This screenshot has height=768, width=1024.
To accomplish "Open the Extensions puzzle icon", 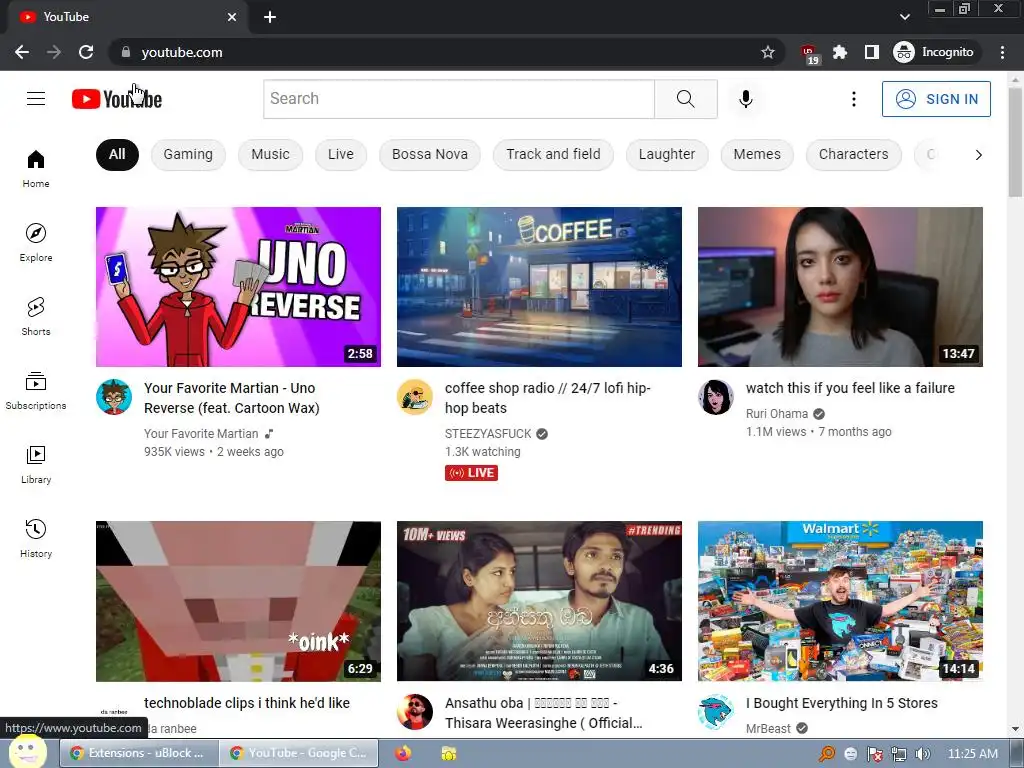I will 840,52.
